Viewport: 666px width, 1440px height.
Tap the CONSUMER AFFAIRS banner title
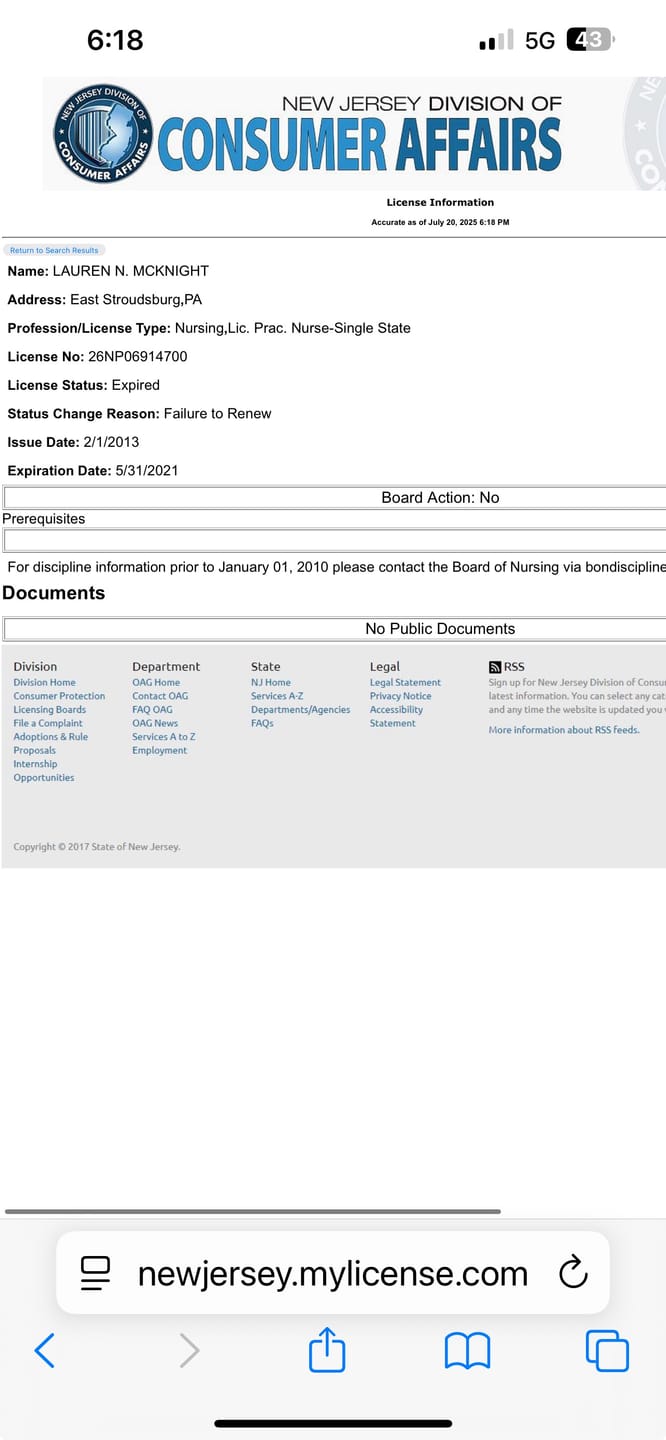359,145
